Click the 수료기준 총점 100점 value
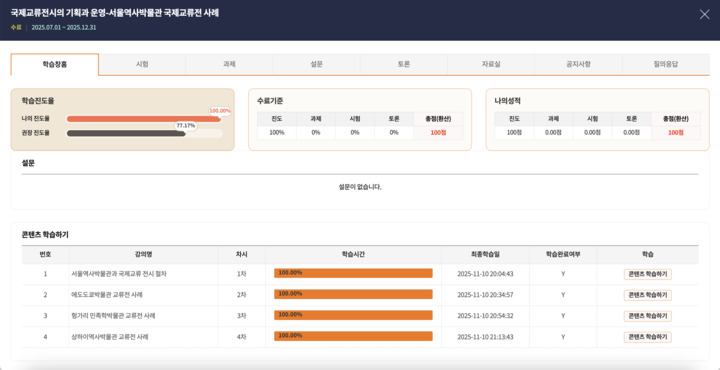This screenshot has width=720, height=370. point(438,133)
